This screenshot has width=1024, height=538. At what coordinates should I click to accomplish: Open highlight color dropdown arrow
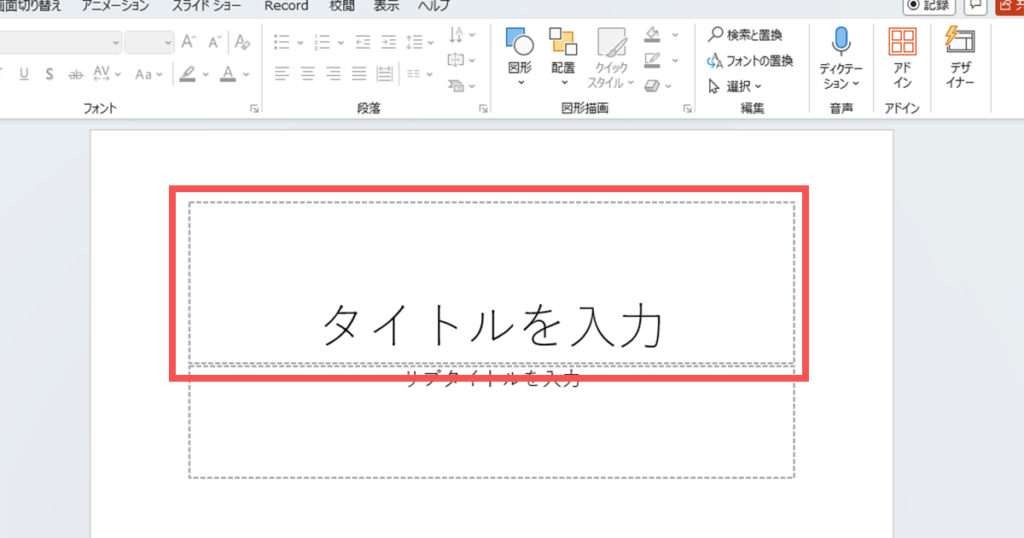tap(205, 74)
